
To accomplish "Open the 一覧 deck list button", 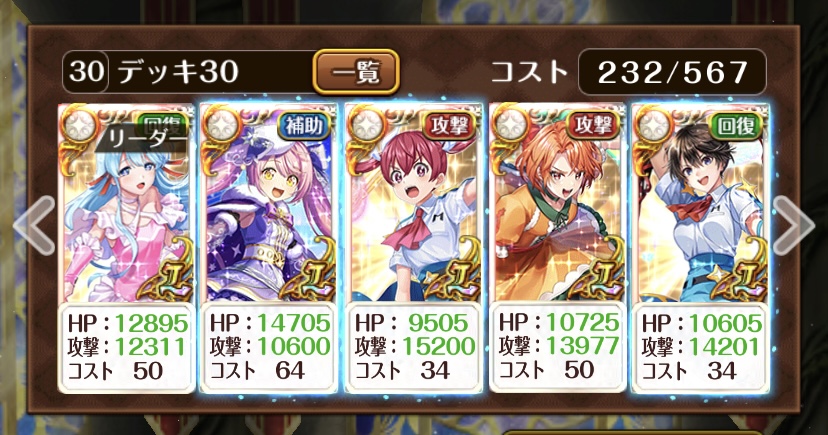I will pos(356,72).
